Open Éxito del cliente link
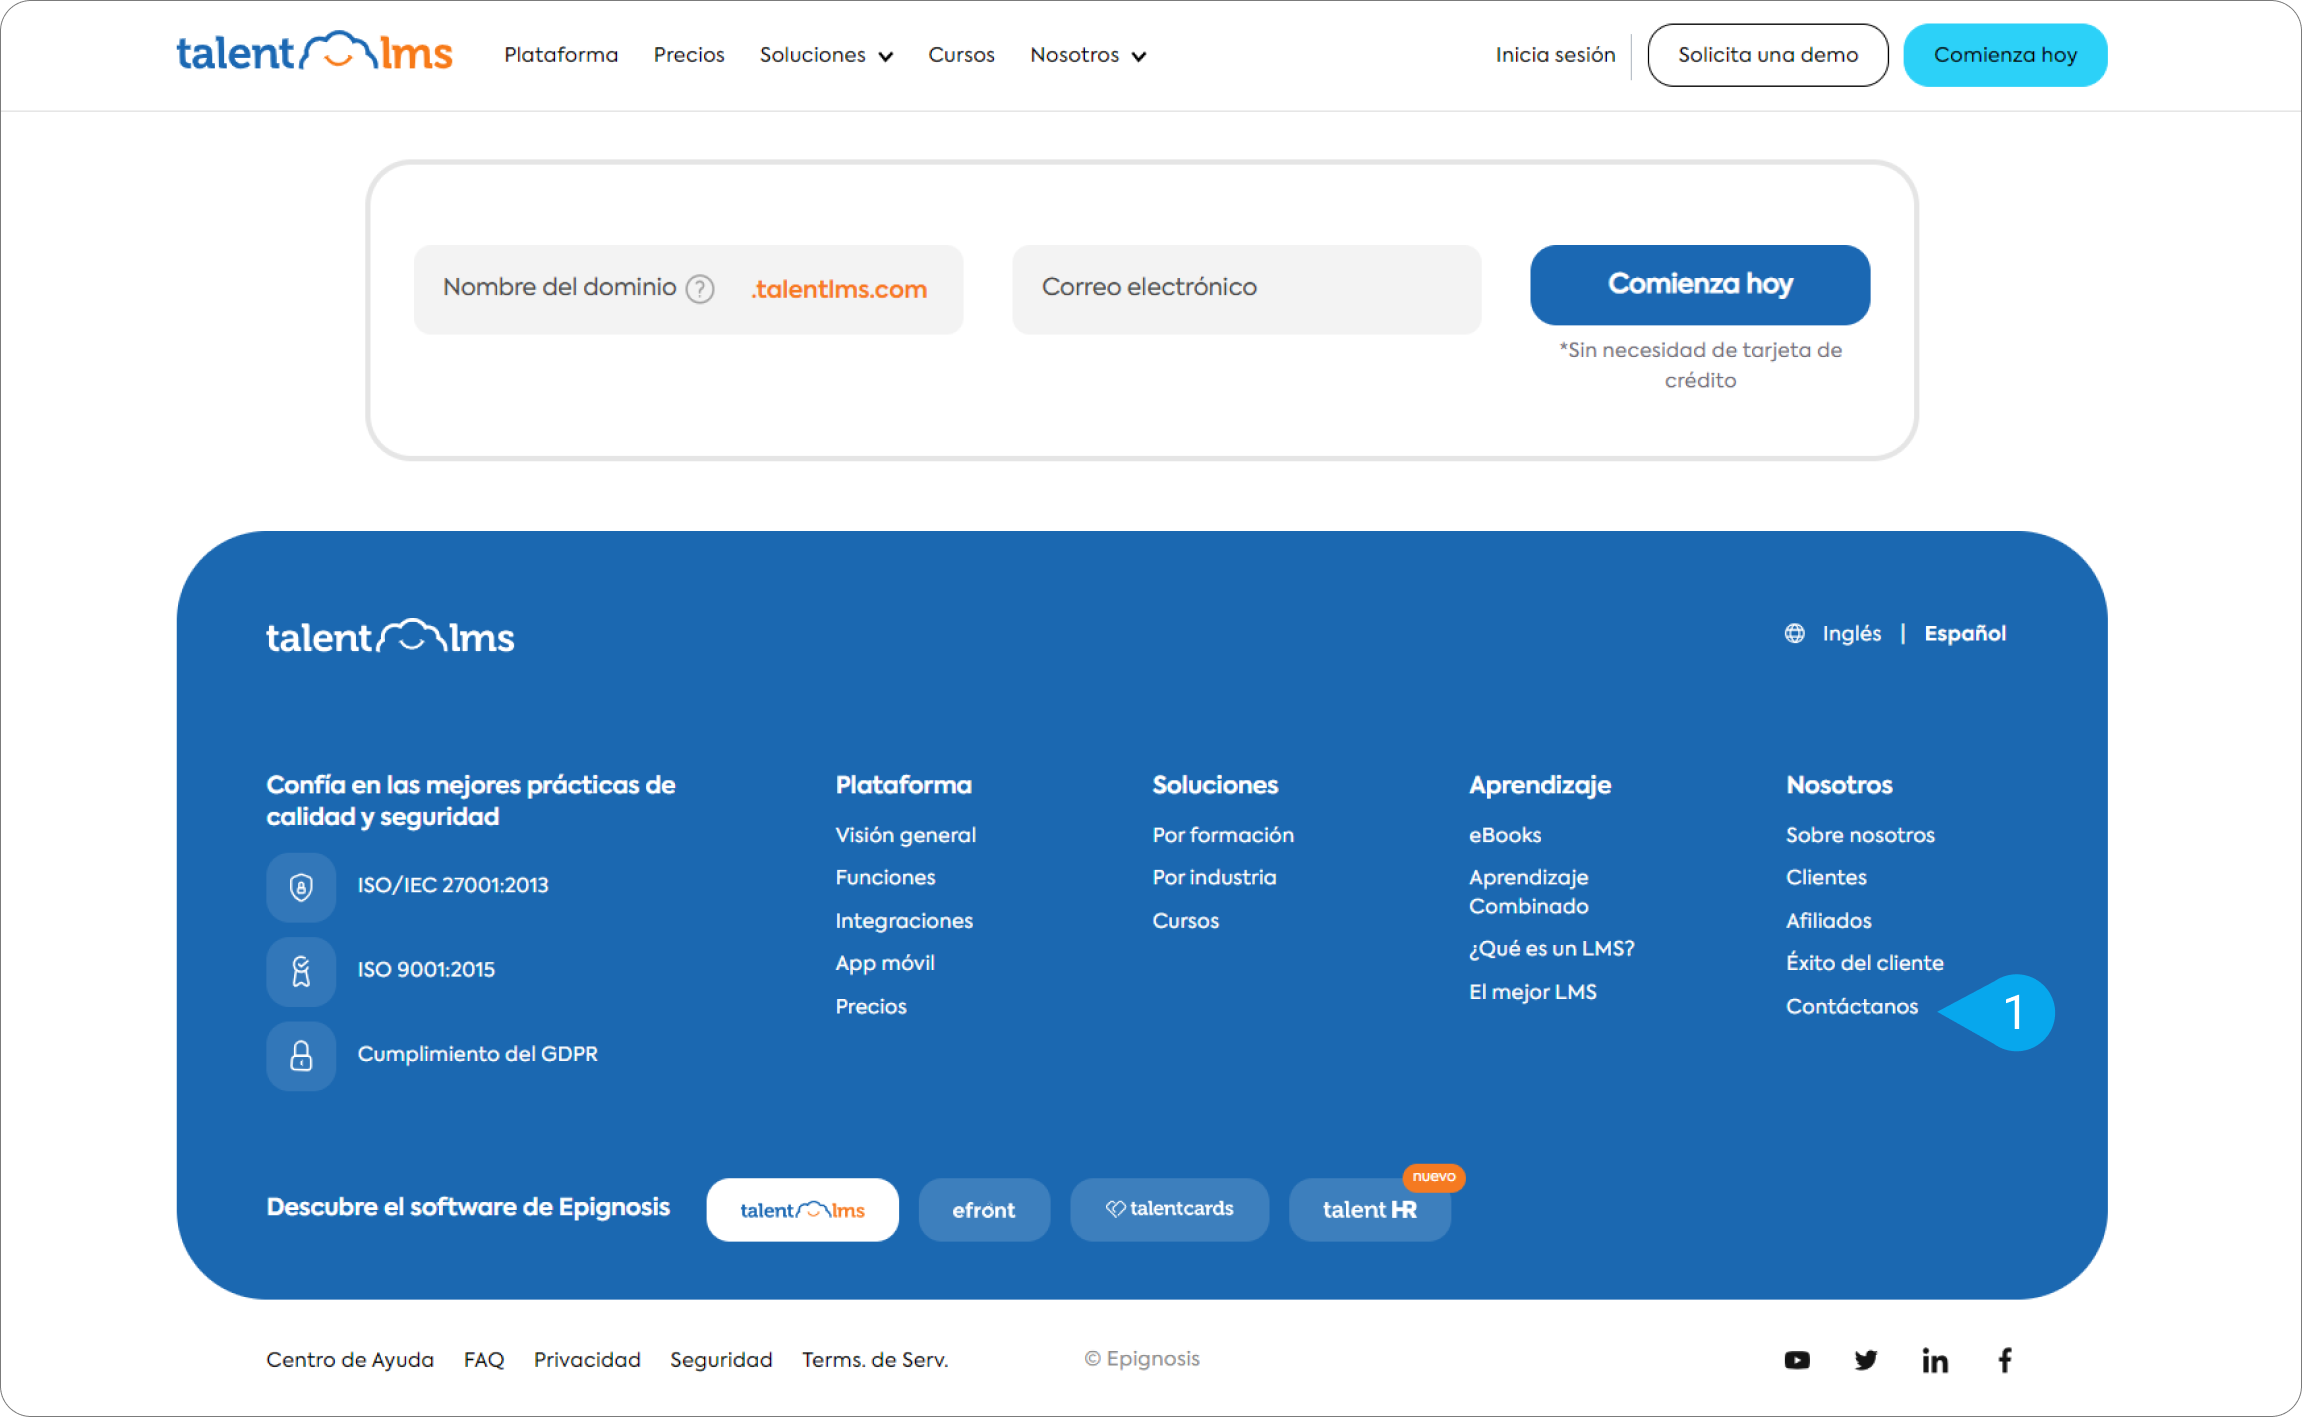Image resolution: width=2302 pixels, height=1417 pixels. coord(1864,963)
